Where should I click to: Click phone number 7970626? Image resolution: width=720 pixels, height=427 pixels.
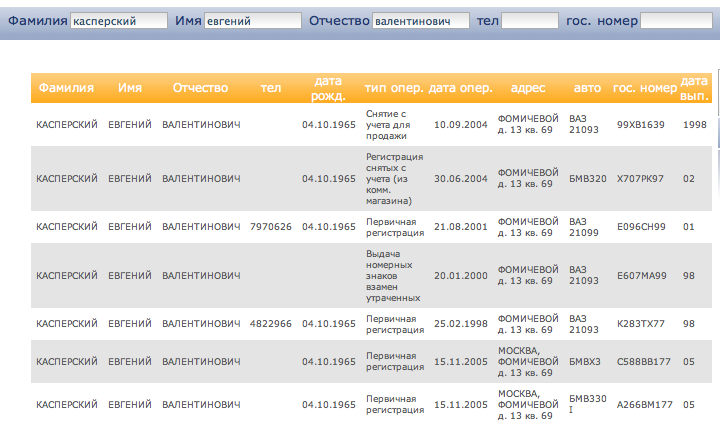coord(271,227)
